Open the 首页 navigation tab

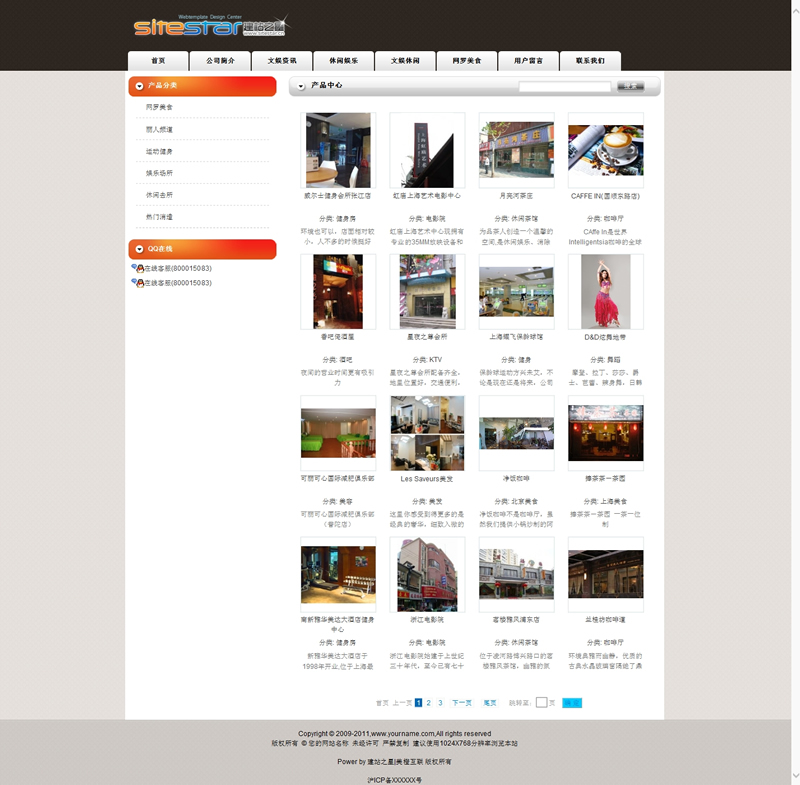tap(158, 61)
